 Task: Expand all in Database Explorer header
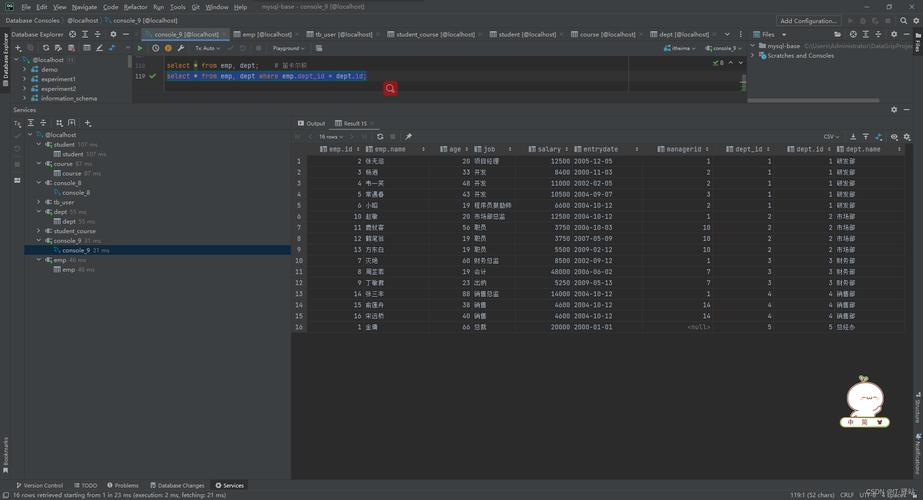(x=85, y=34)
